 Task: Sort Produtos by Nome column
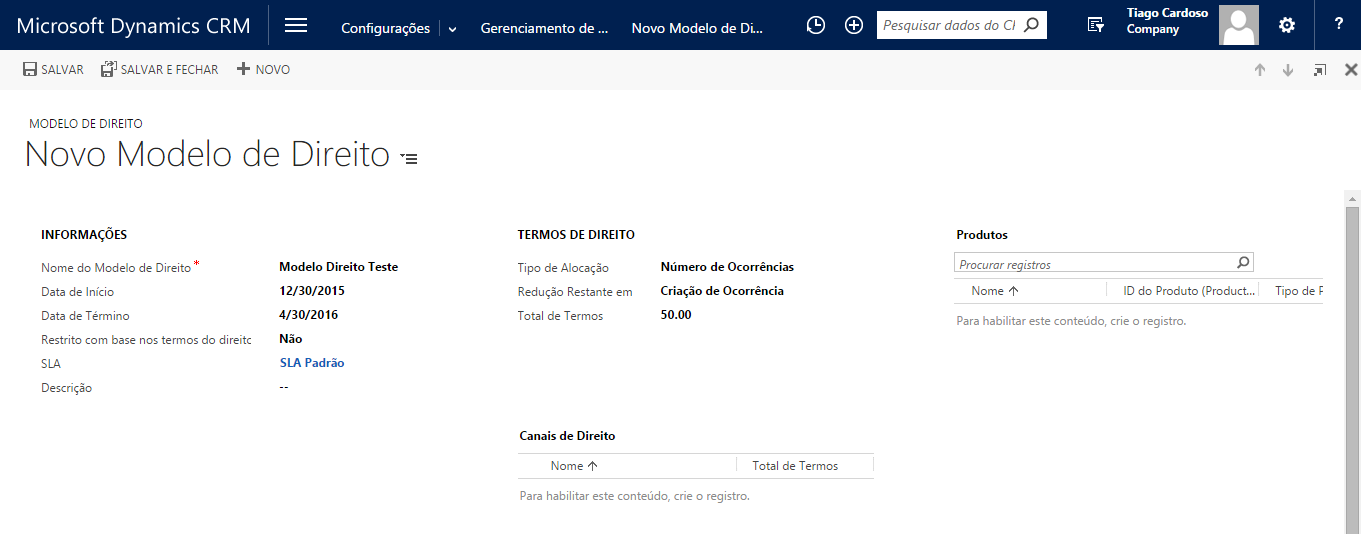pos(994,291)
